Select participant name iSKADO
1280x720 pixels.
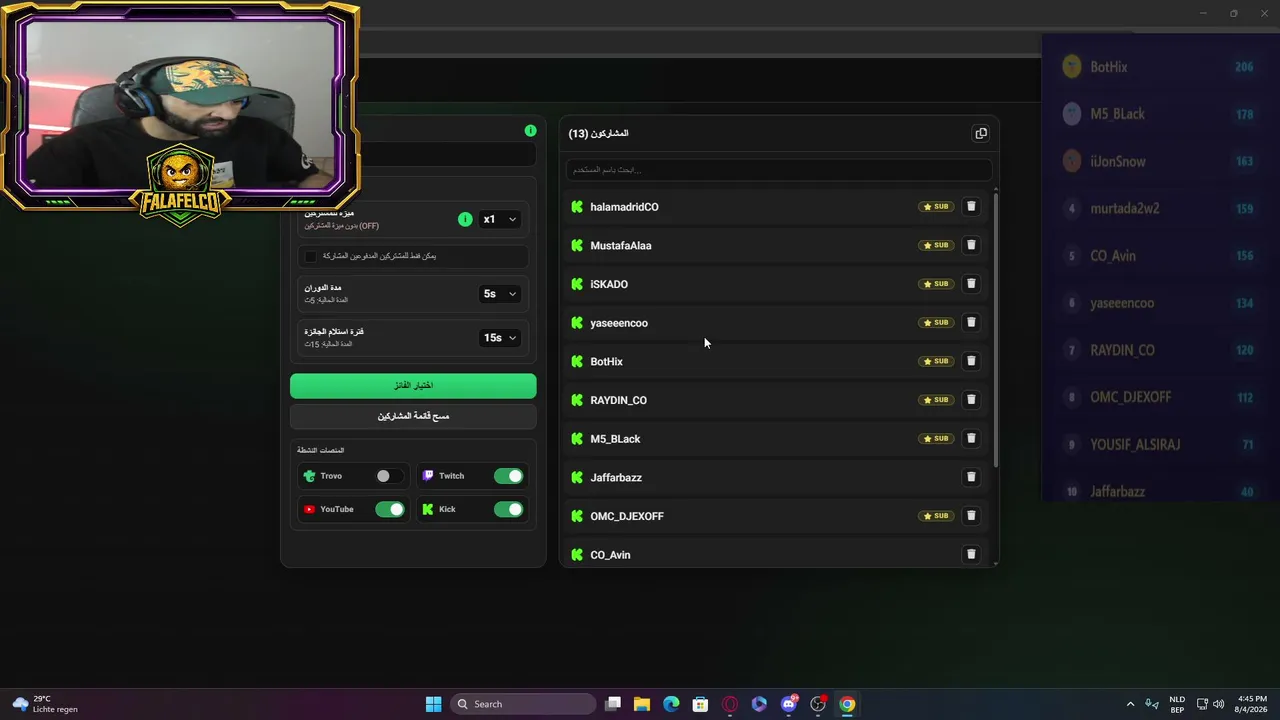point(609,284)
